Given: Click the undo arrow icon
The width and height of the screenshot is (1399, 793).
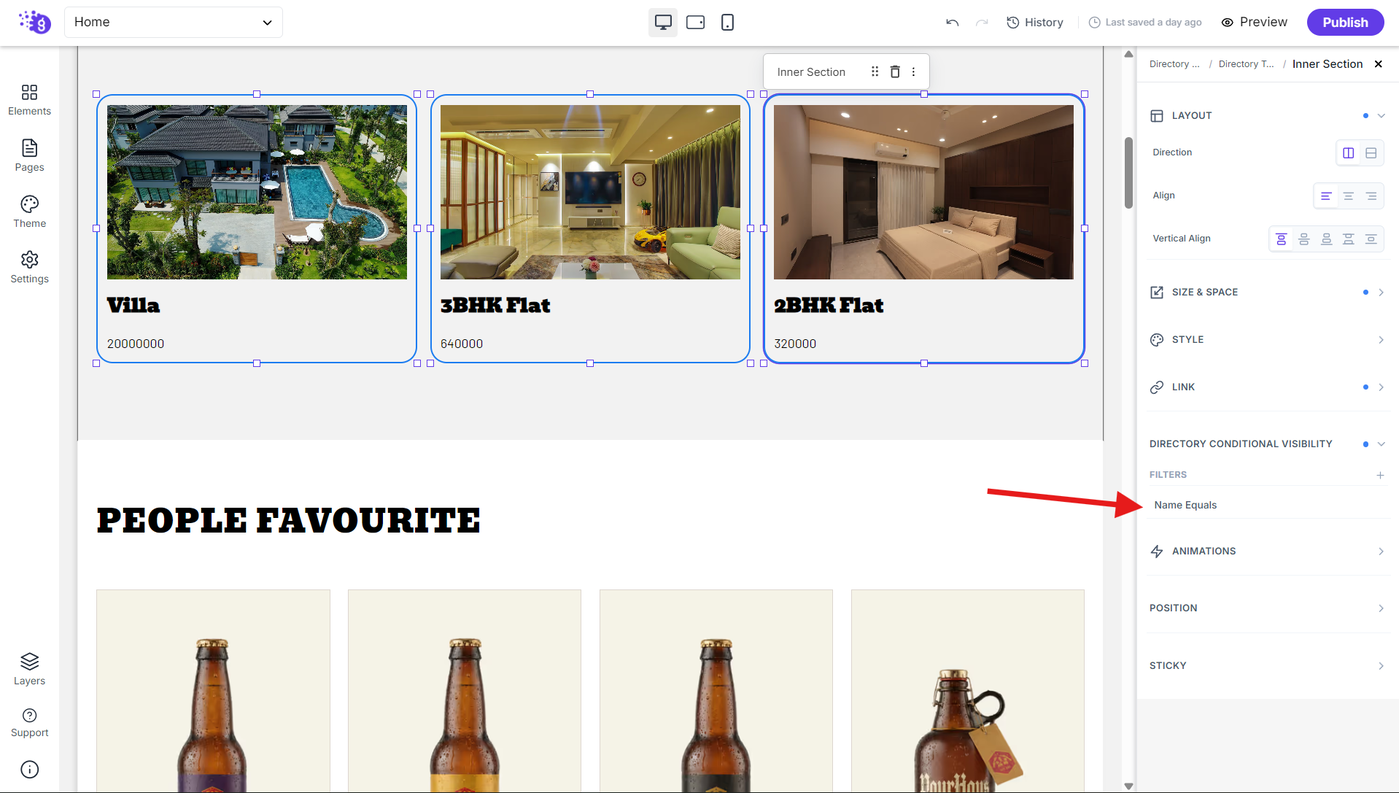Looking at the screenshot, I should tap(952, 22).
